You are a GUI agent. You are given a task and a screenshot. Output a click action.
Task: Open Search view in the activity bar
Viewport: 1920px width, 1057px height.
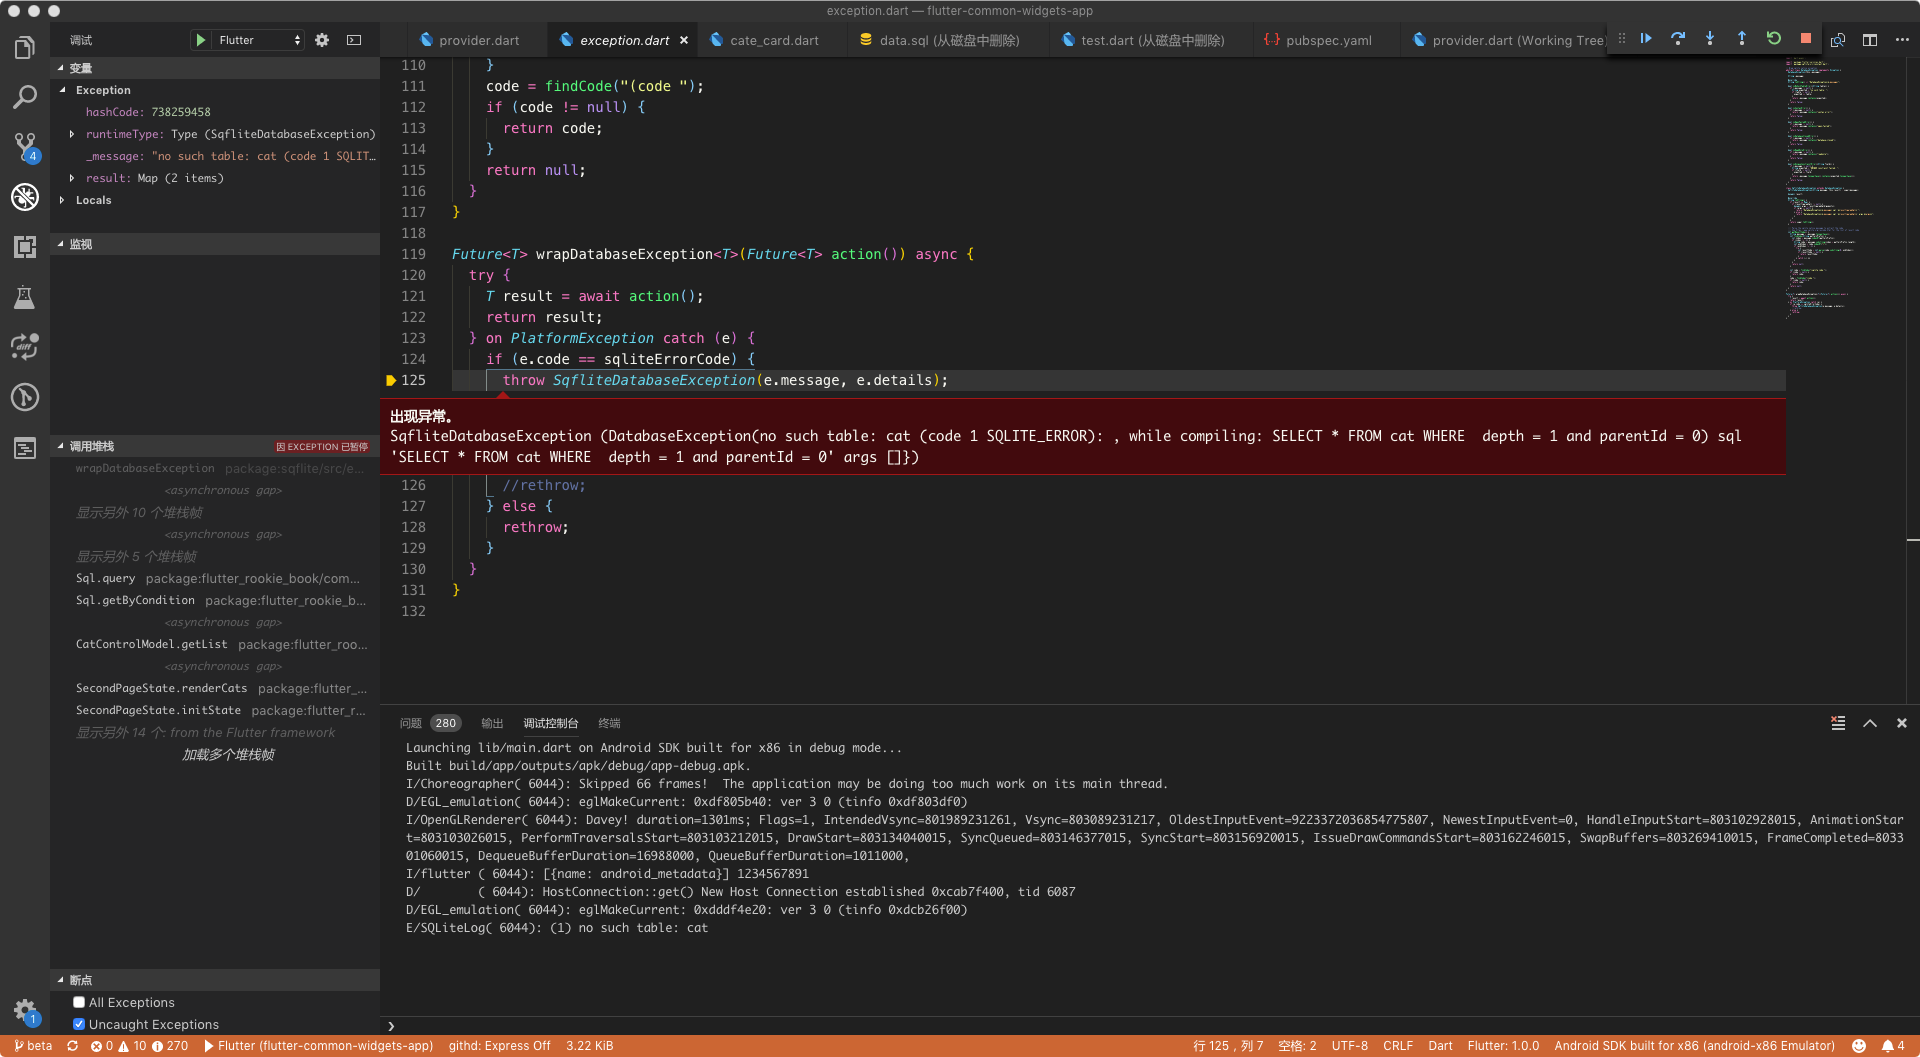(24, 96)
